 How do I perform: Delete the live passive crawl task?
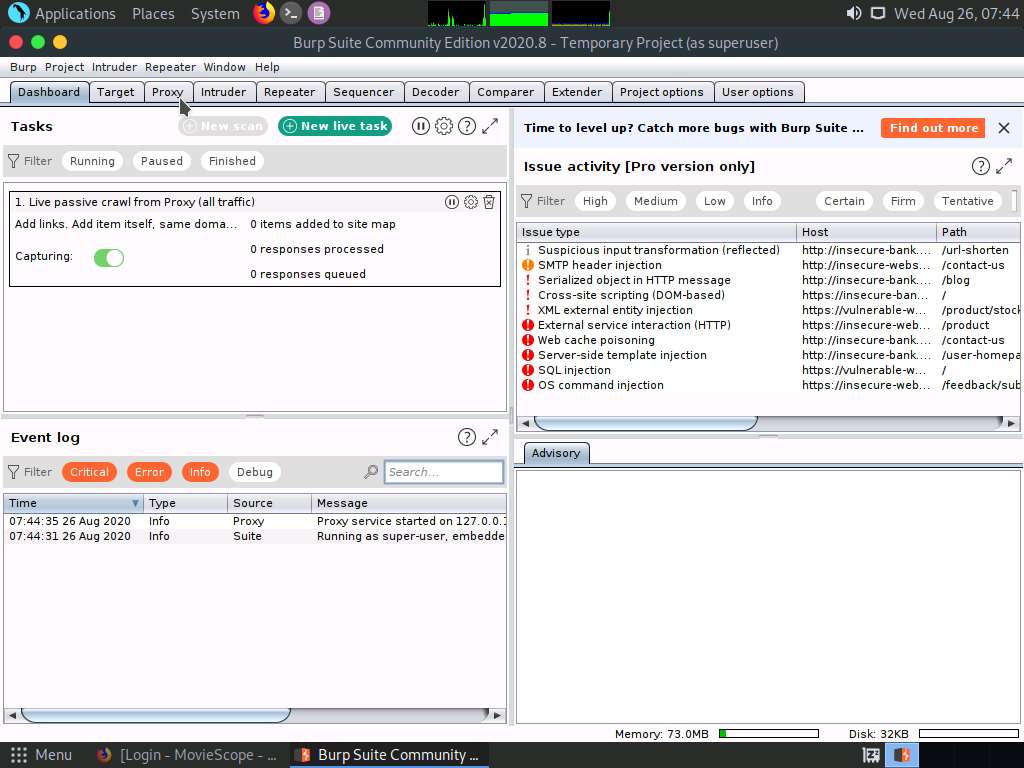click(x=489, y=202)
